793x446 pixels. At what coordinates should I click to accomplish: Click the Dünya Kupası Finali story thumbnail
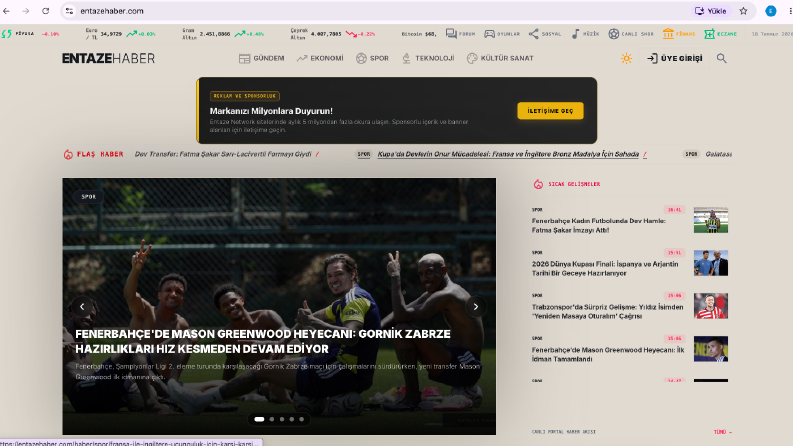[x=711, y=263]
